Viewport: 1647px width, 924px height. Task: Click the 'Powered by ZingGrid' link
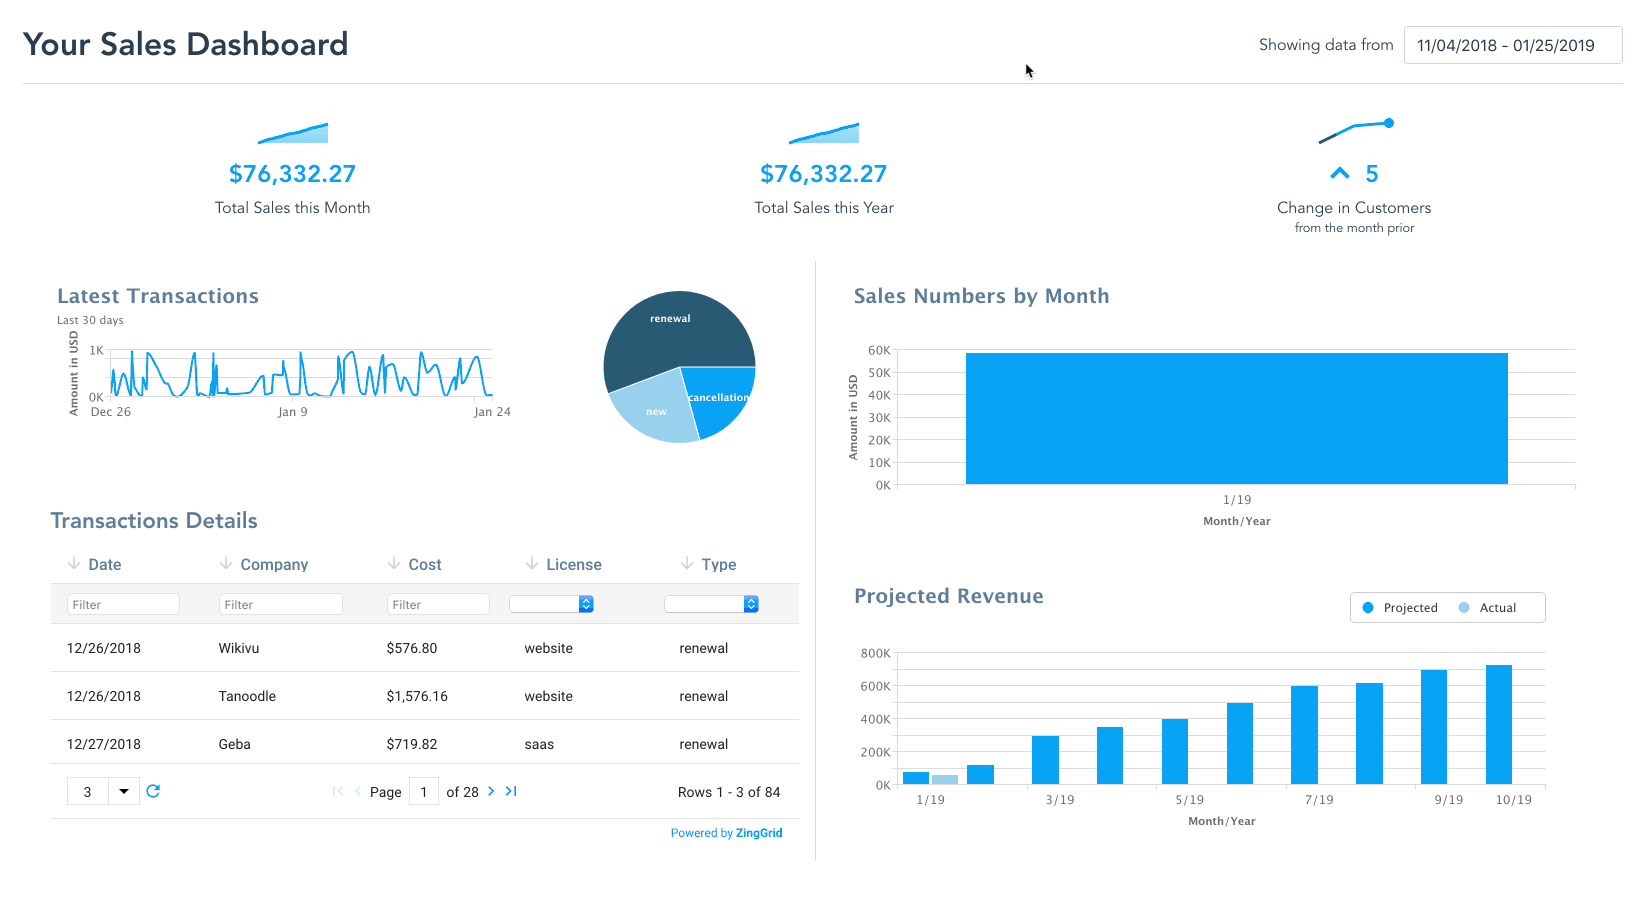tap(727, 832)
